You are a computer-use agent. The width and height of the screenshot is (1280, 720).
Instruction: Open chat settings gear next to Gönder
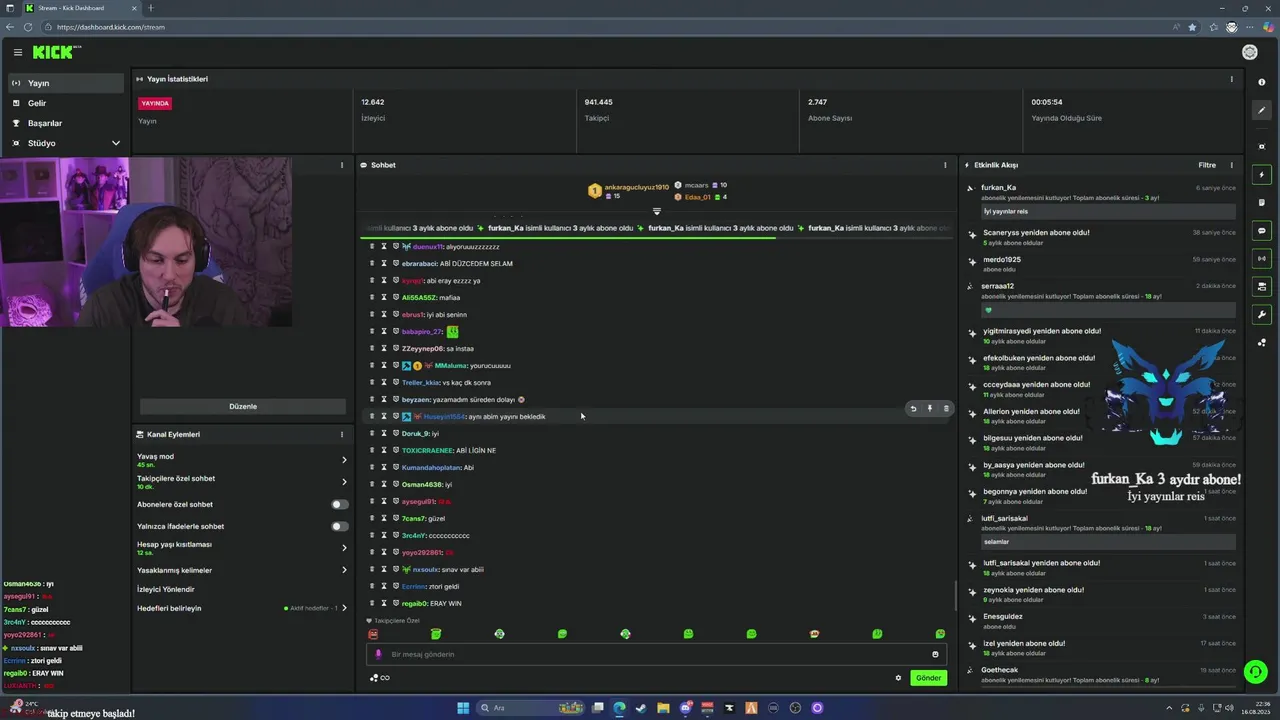pyautogui.click(x=898, y=678)
